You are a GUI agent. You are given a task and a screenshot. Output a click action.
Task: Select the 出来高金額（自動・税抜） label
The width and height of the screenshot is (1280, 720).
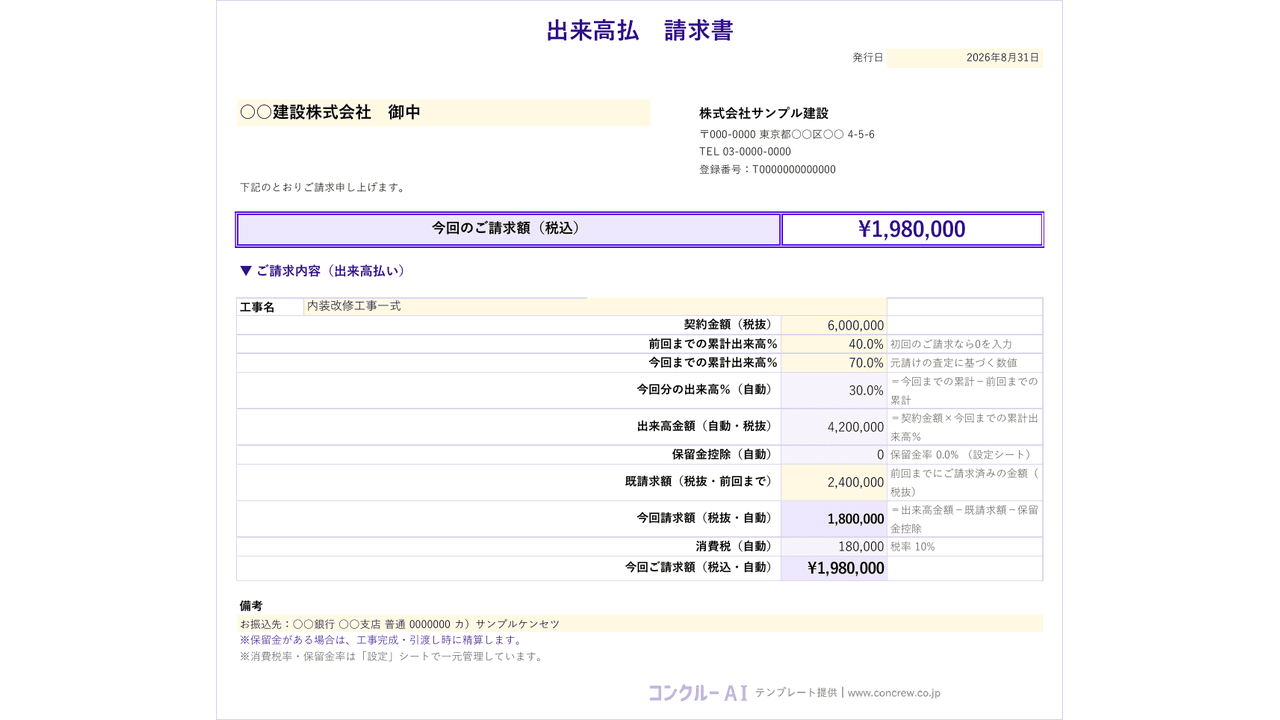tap(705, 426)
